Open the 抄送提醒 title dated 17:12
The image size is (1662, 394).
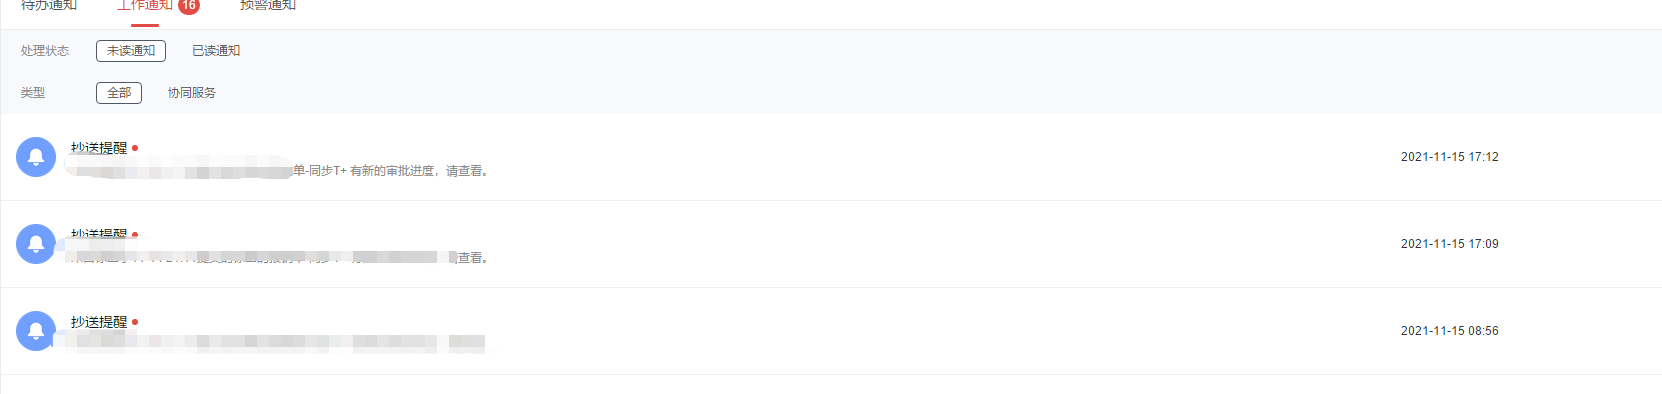(x=99, y=148)
